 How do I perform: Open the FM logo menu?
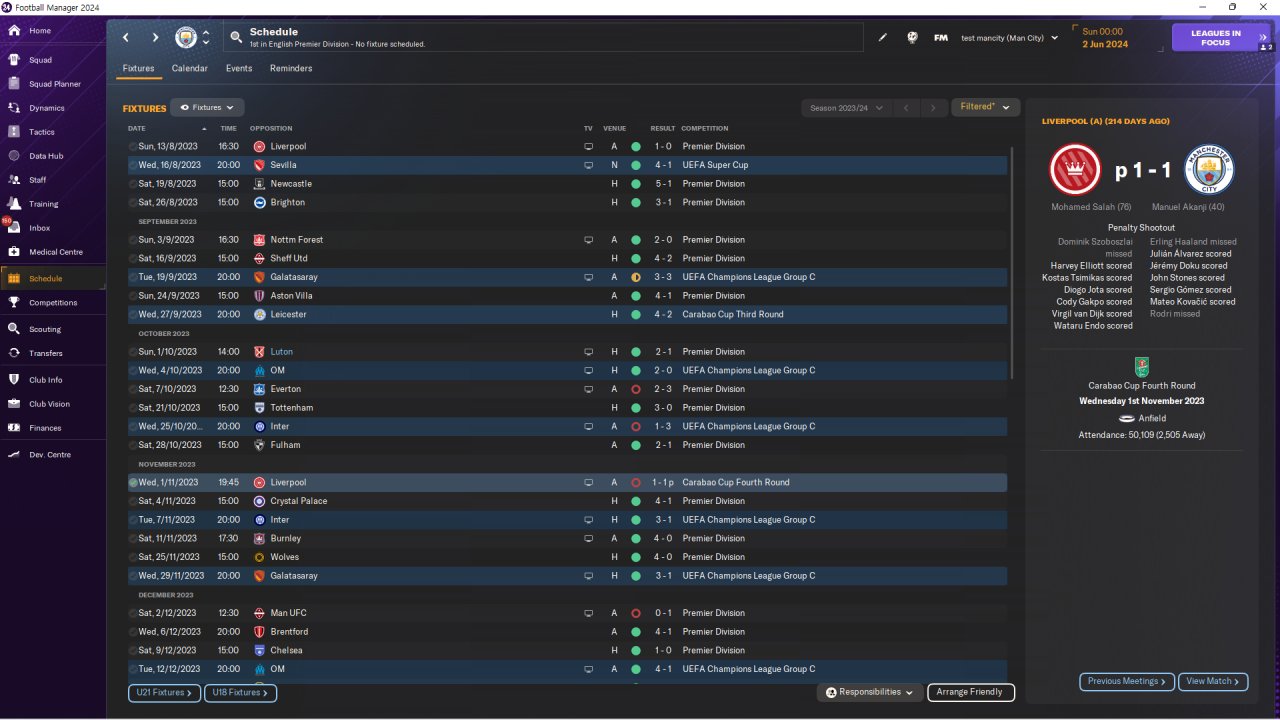pyautogui.click(x=941, y=38)
